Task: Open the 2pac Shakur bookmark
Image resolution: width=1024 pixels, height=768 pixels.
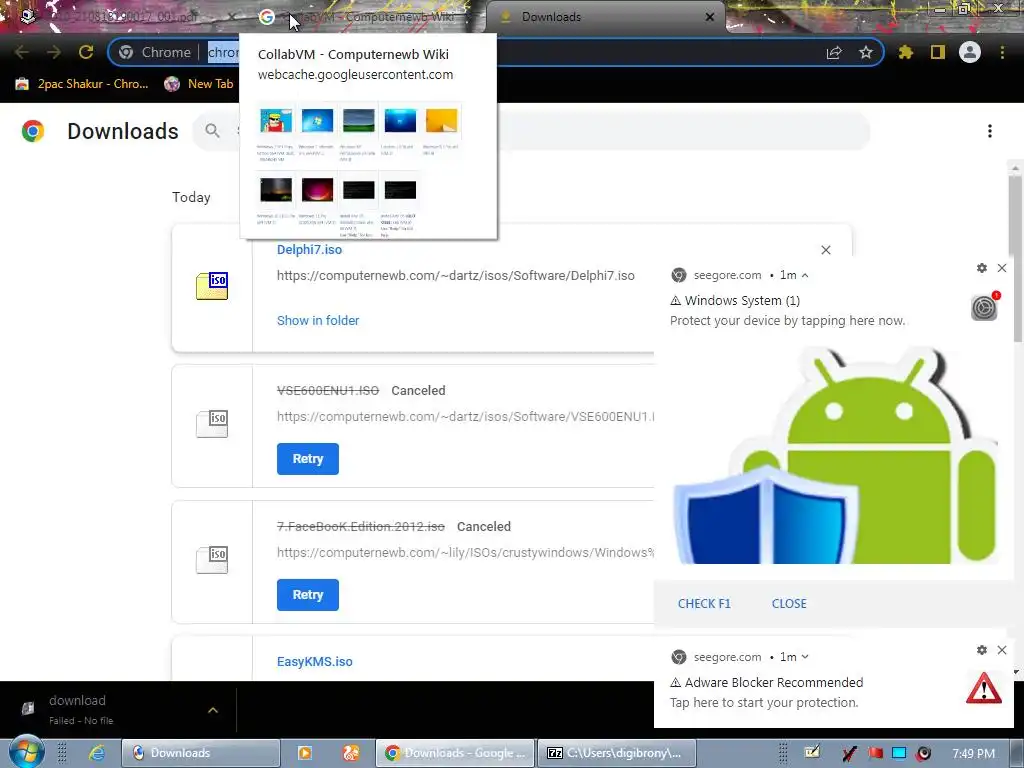Action: pos(82,84)
